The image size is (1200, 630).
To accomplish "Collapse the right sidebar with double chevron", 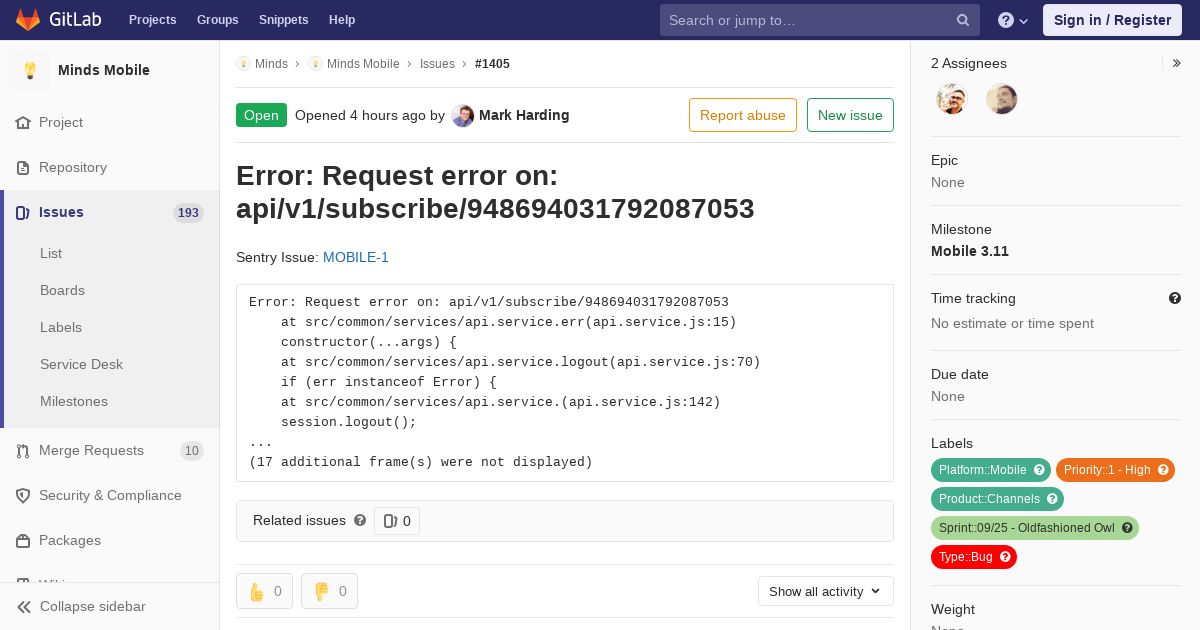I will [x=1177, y=63].
